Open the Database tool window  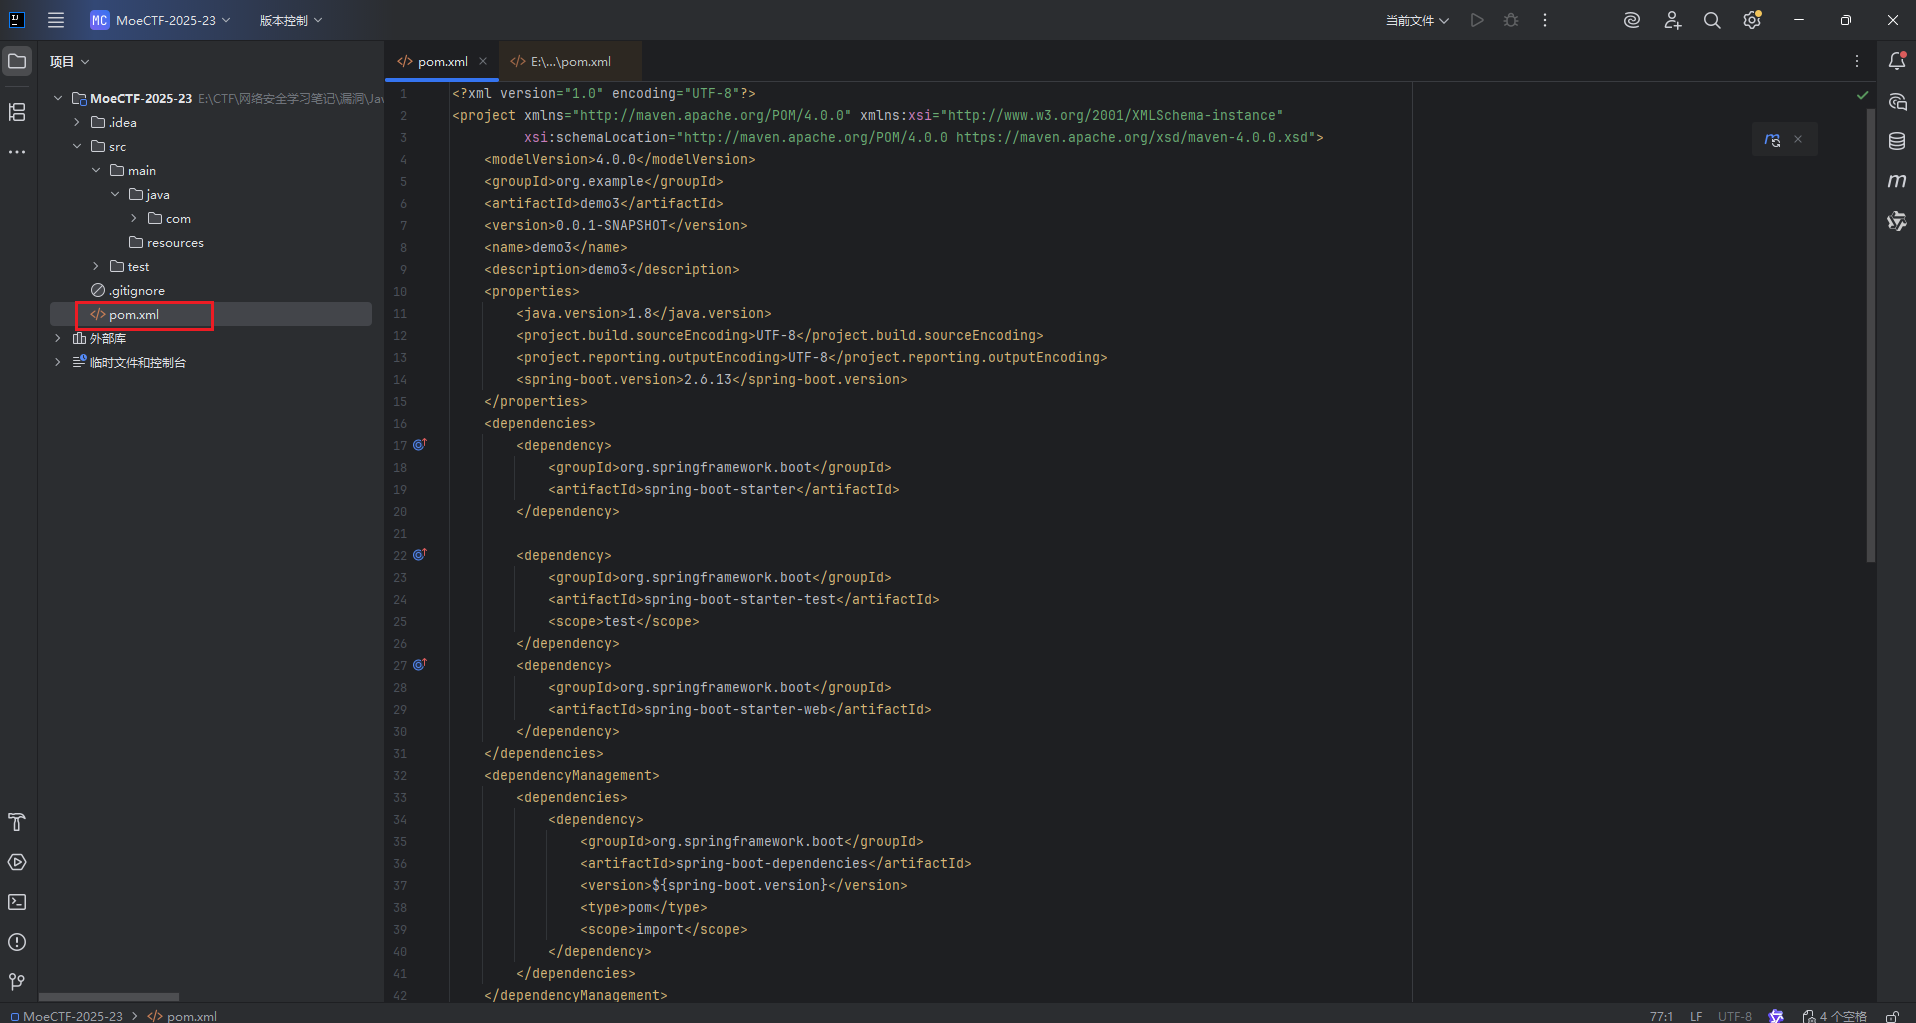[1897, 141]
